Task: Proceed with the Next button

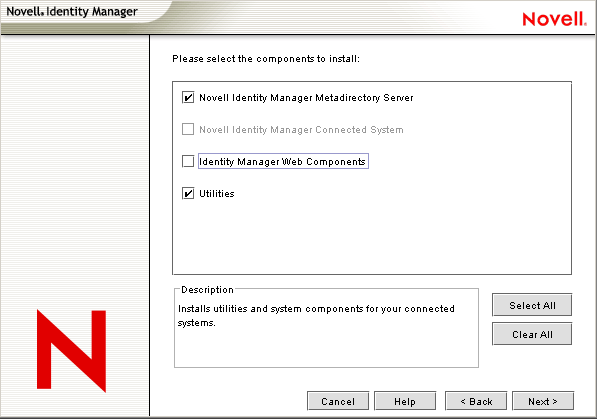Action: coord(543,401)
